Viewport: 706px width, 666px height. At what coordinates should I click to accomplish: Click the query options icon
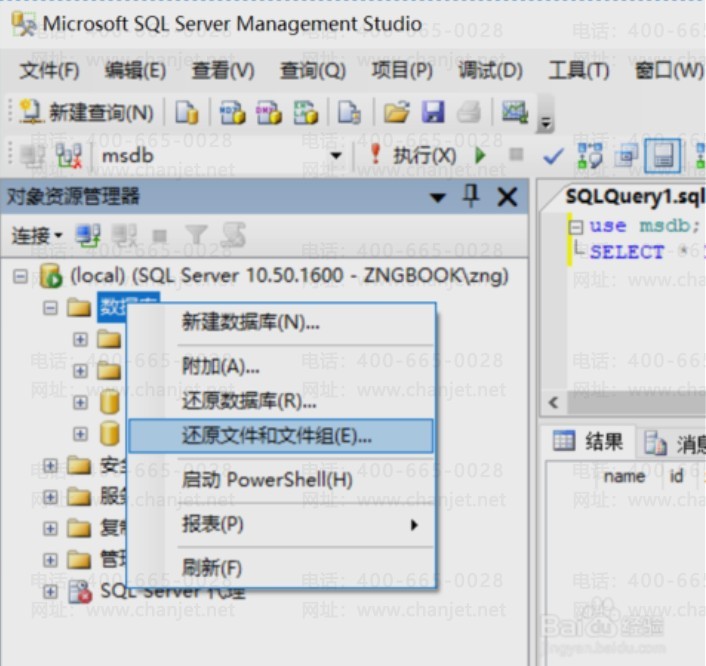click(627, 156)
